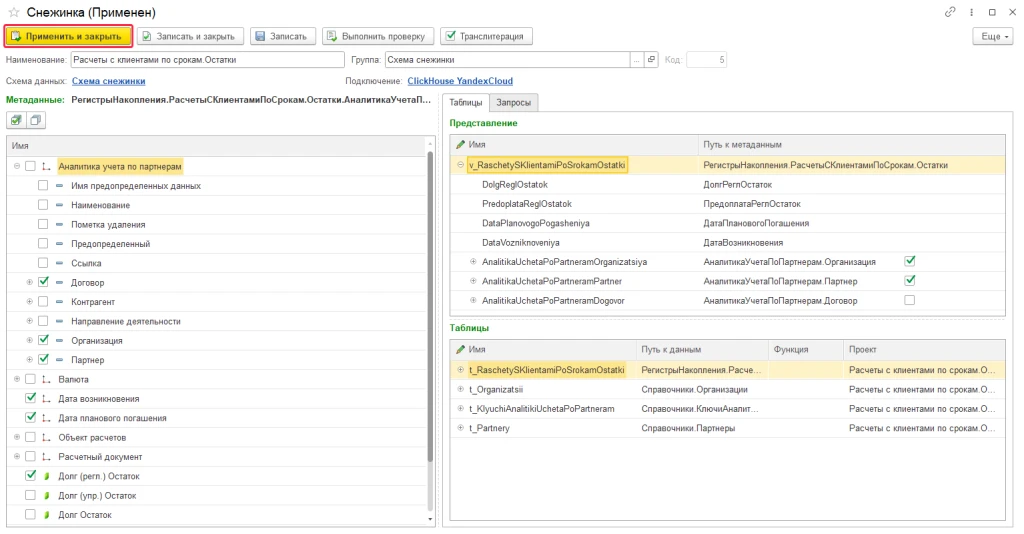Select the Таблицы tab
Viewport: 1024px width, 534px height.
465,102
